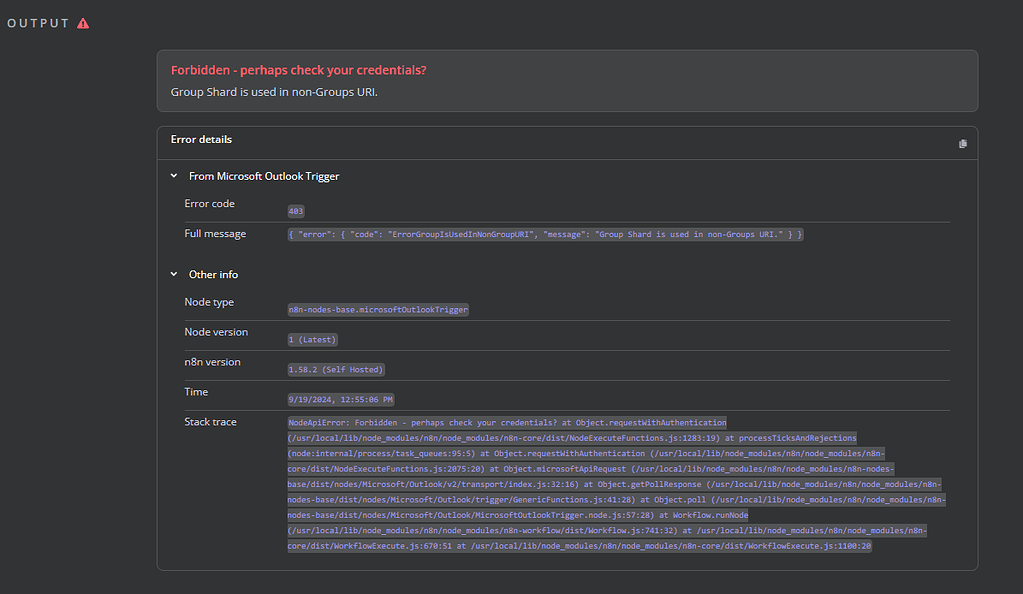Click the red warning icon beside OUTPUT
The image size is (1023, 594).
(x=83, y=23)
